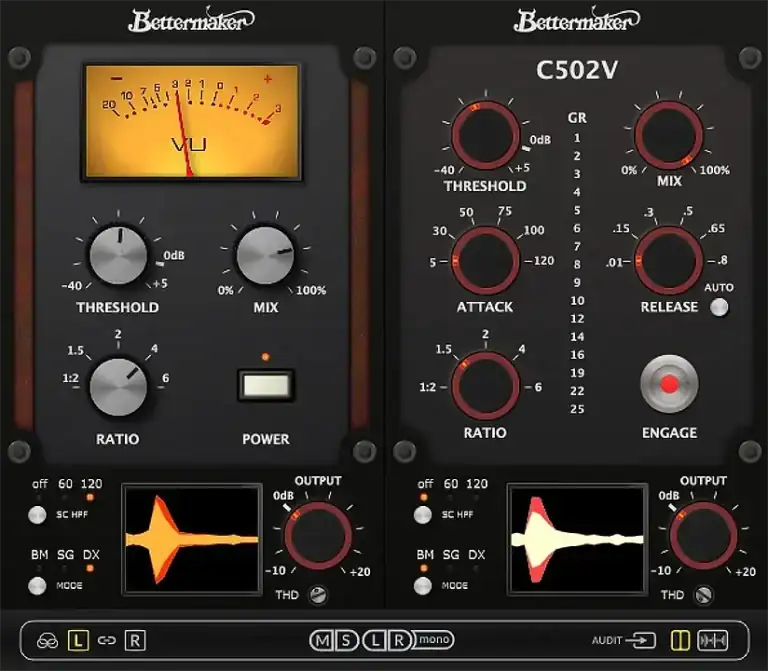Image resolution: width=768 pixels, height=671 pixels.
Task: Click the C502V panel BM mode indicator light
Action: [x=424, y=569]
